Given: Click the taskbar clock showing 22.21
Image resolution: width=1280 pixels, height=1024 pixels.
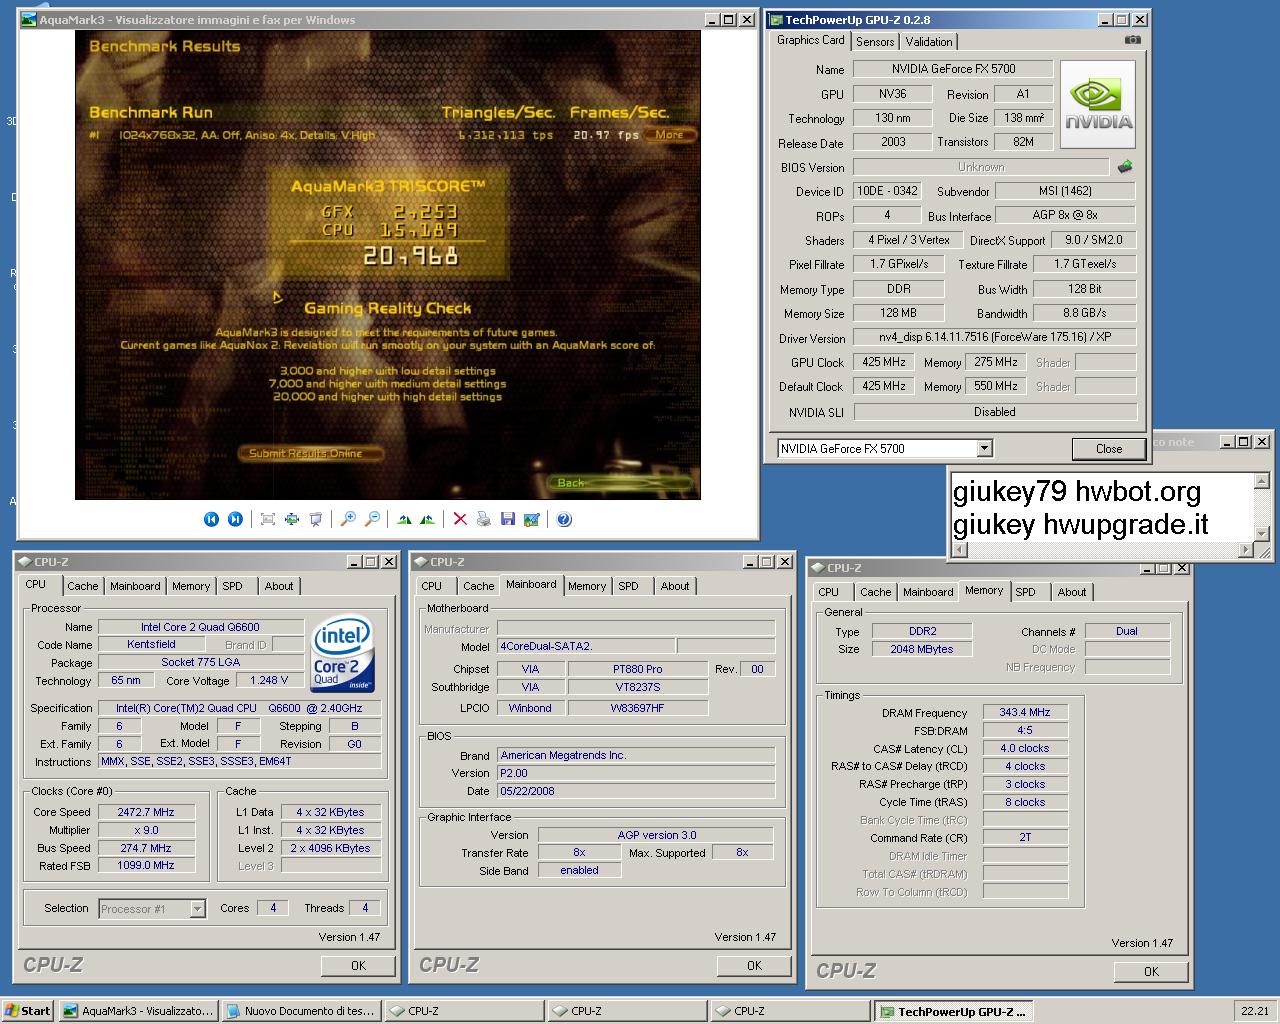Looking at the screenshot, I should pos(1255,1011).
